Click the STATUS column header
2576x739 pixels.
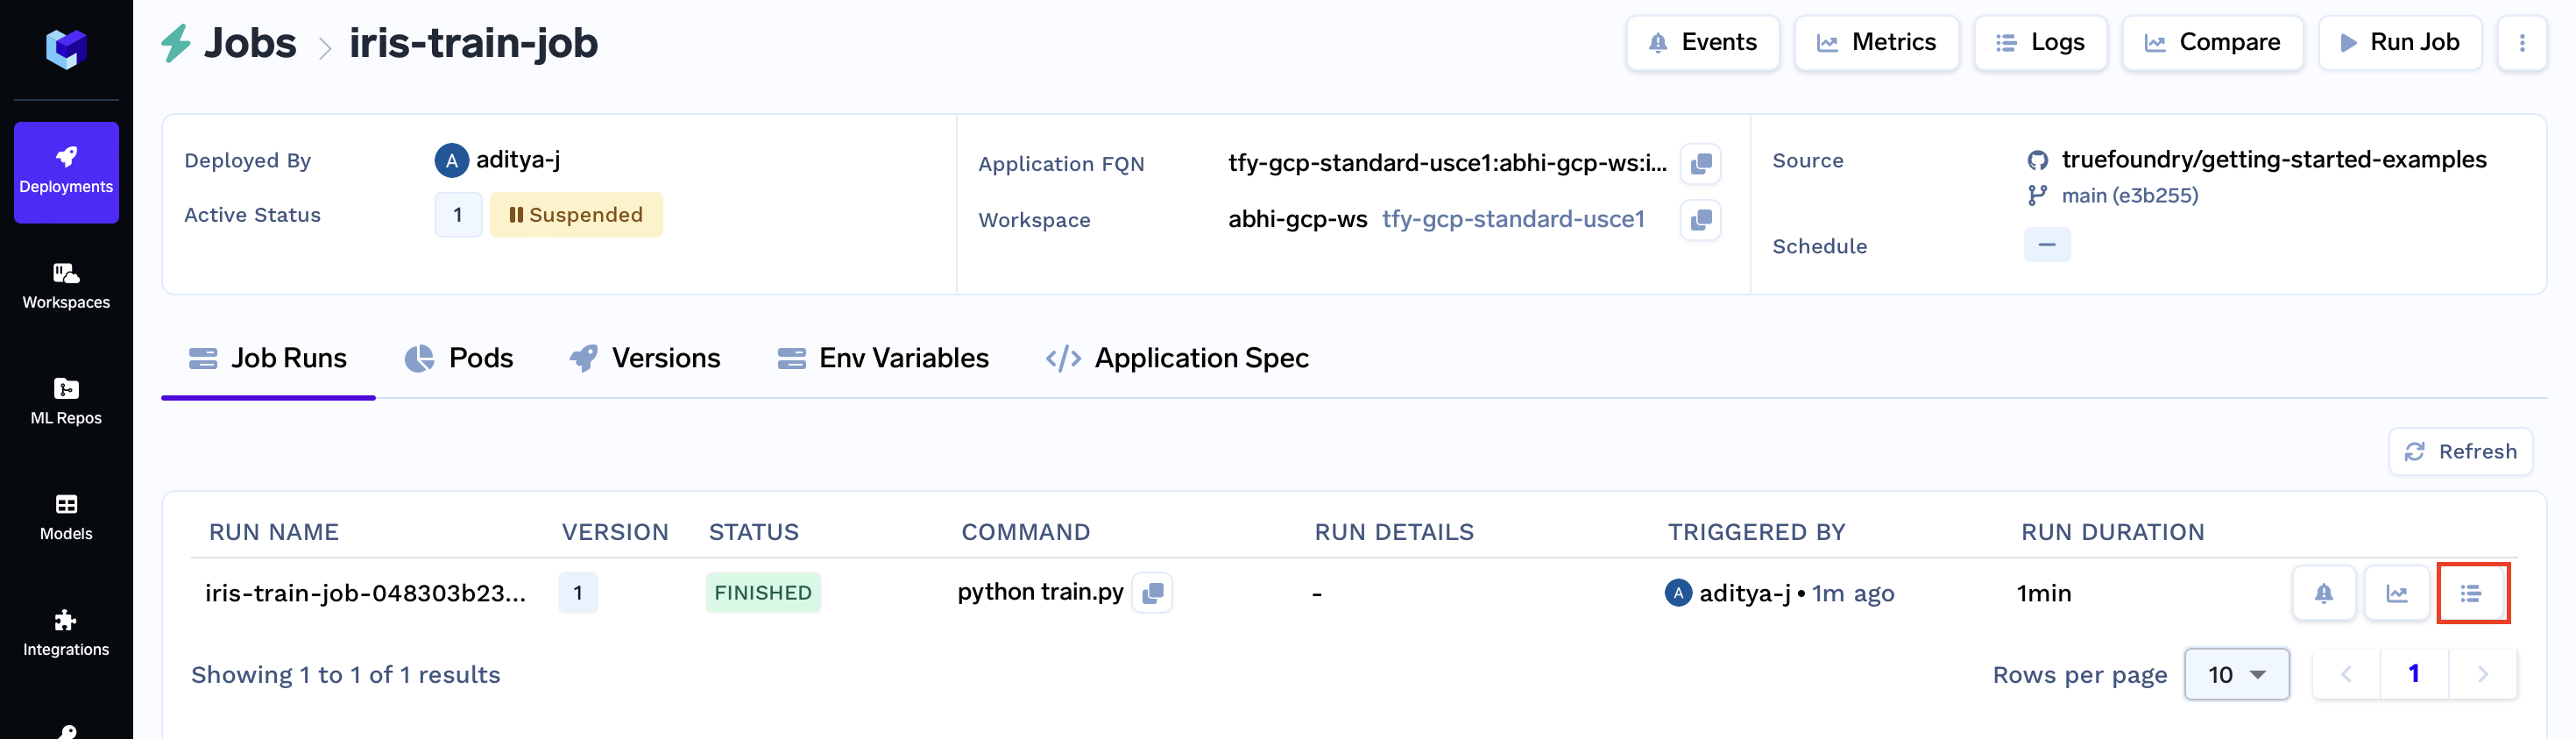(x=754, y=532)
